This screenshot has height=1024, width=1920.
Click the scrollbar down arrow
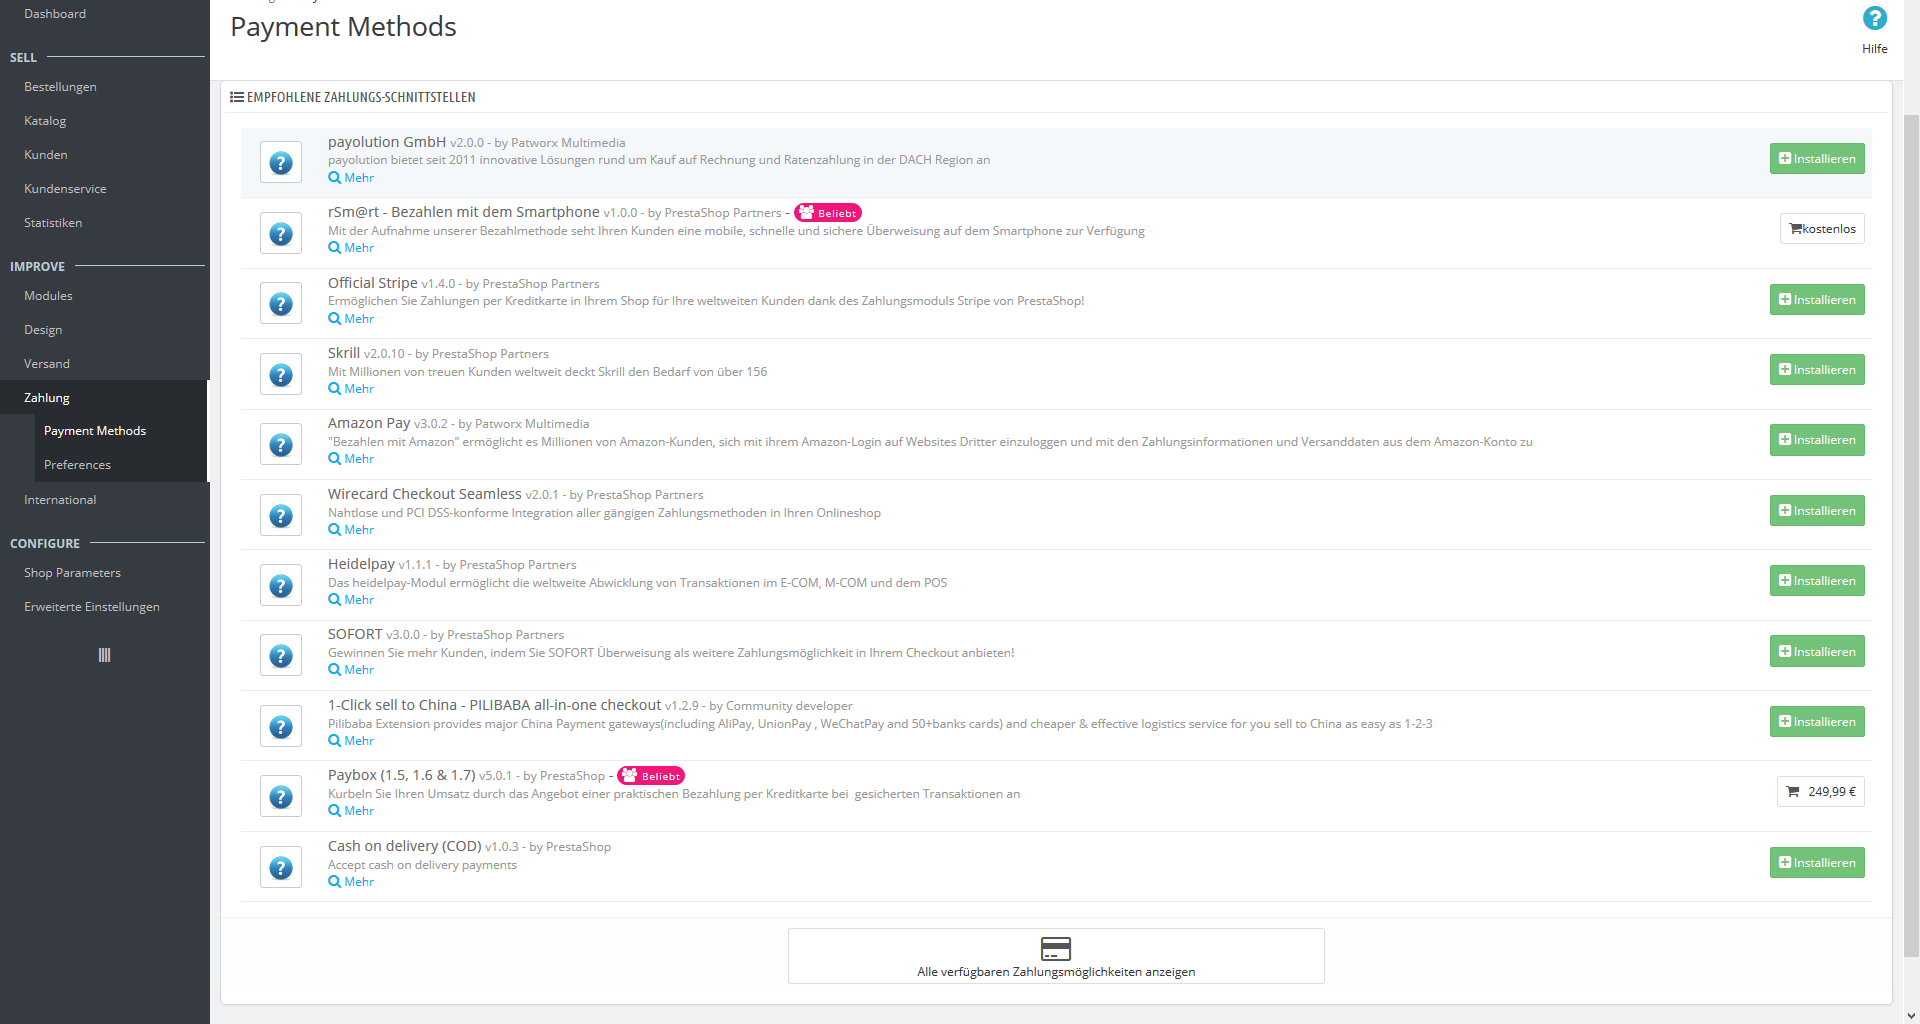[1911, 1015]
